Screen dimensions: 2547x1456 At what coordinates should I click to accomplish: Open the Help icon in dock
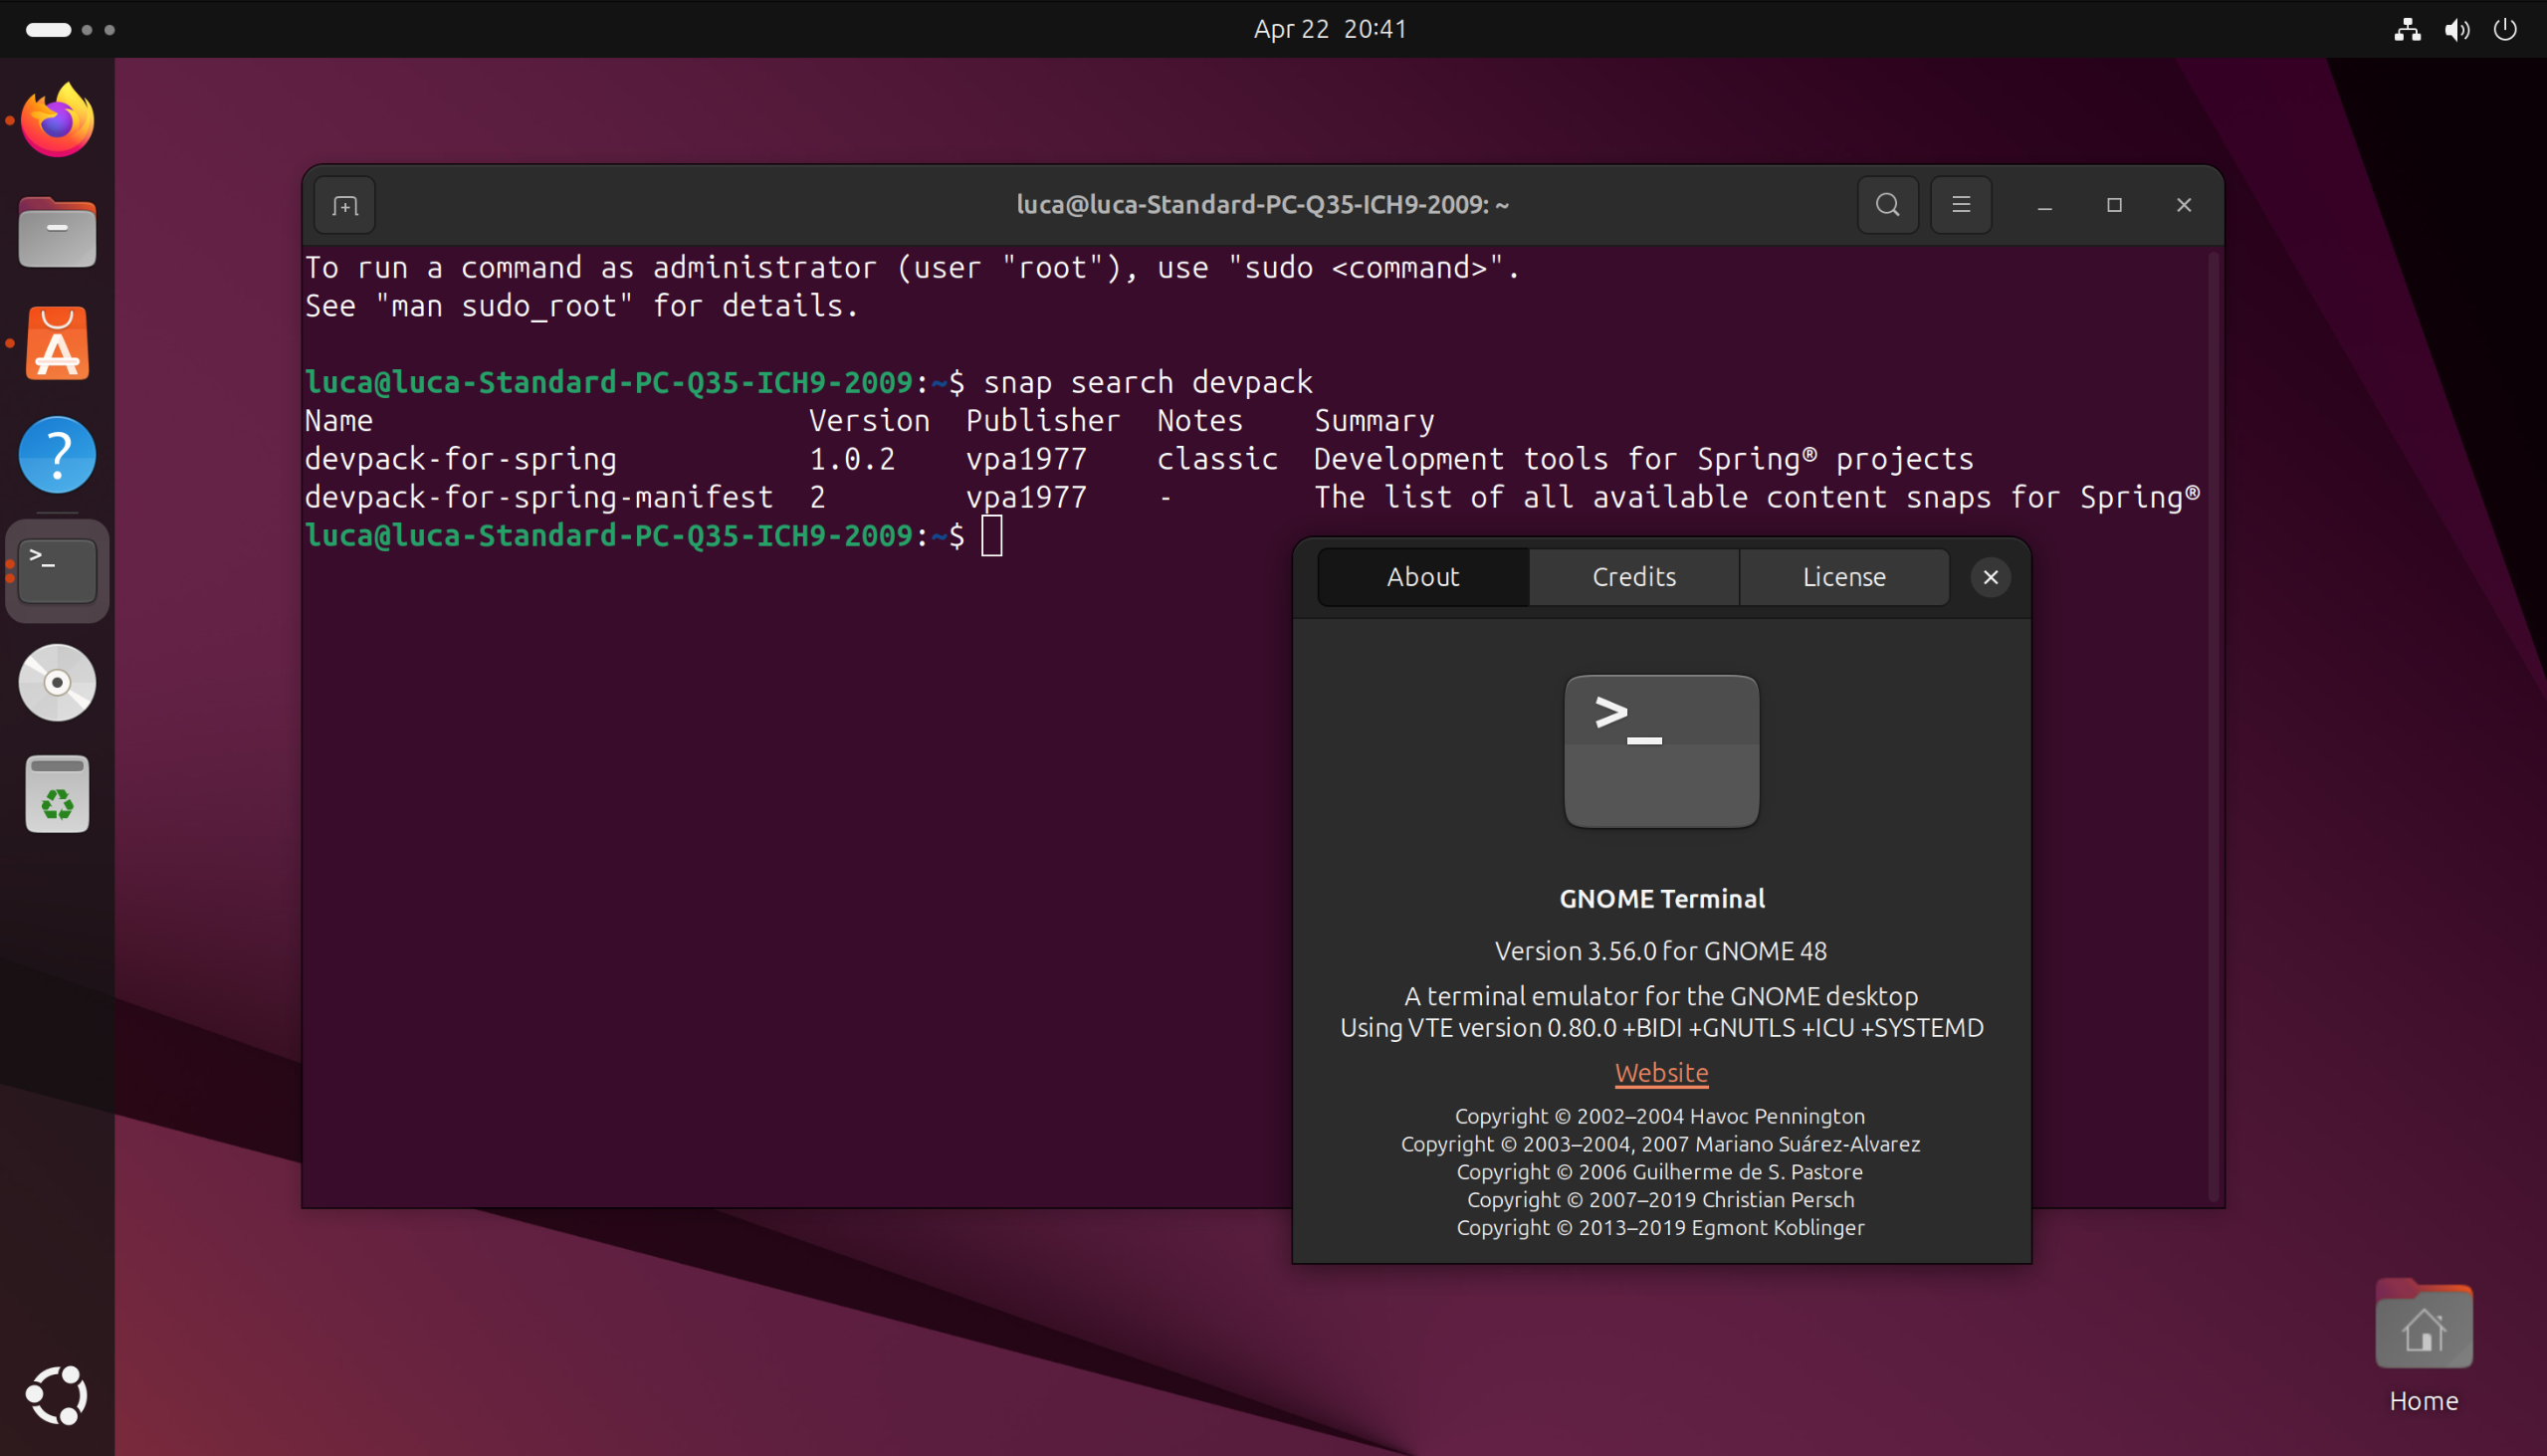(57, 455)
